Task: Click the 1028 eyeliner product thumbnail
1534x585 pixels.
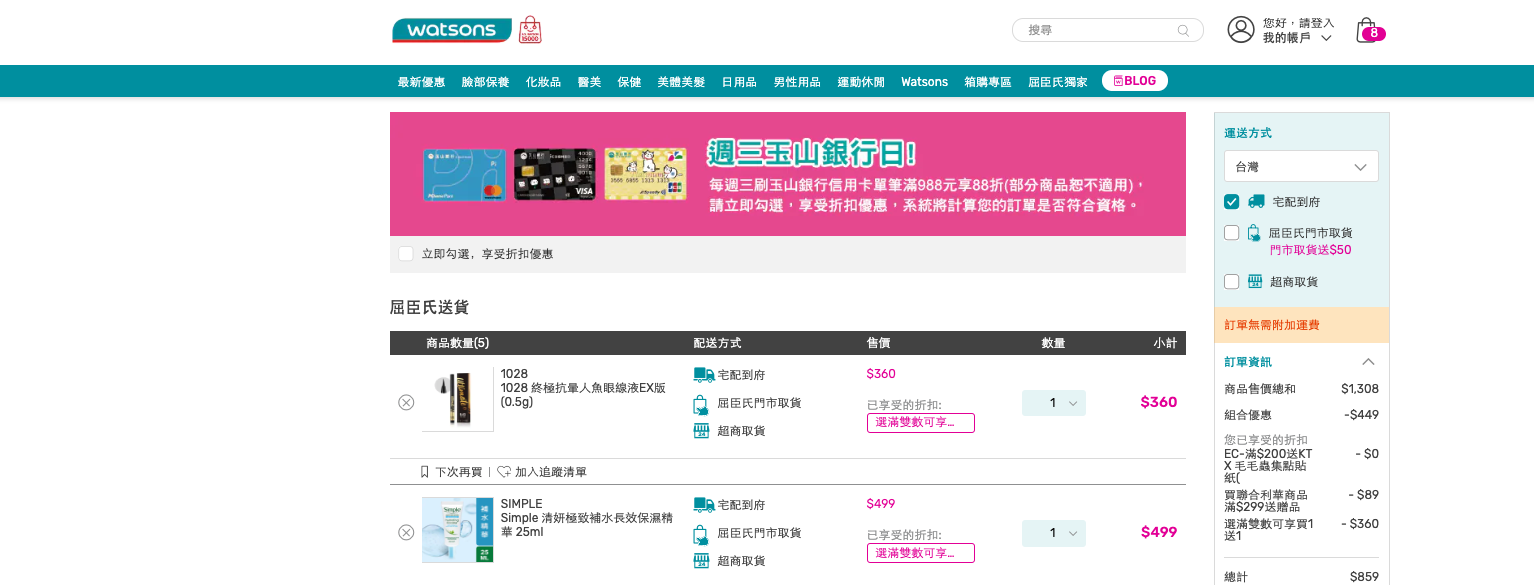Action: (x=458, y=400)
